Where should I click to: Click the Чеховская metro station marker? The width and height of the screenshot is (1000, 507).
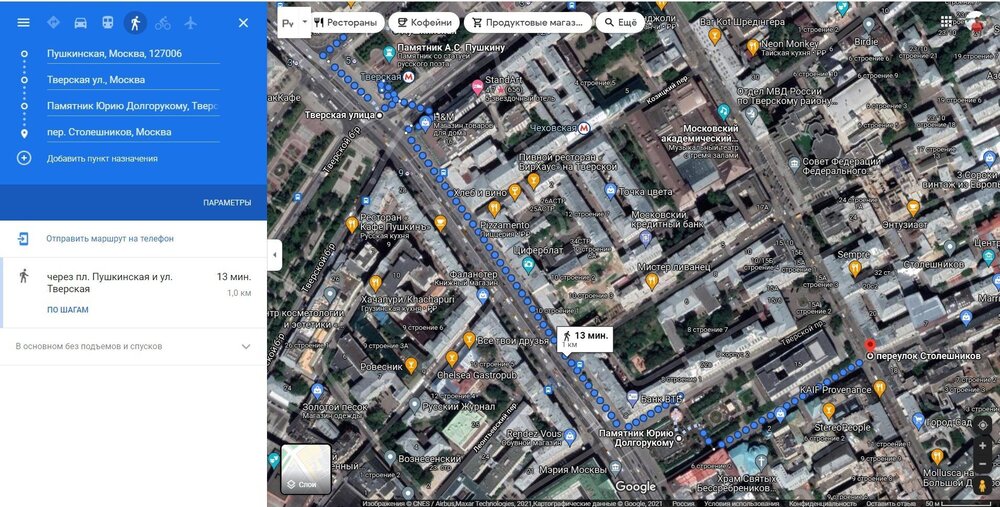click(x=584, y=128)
